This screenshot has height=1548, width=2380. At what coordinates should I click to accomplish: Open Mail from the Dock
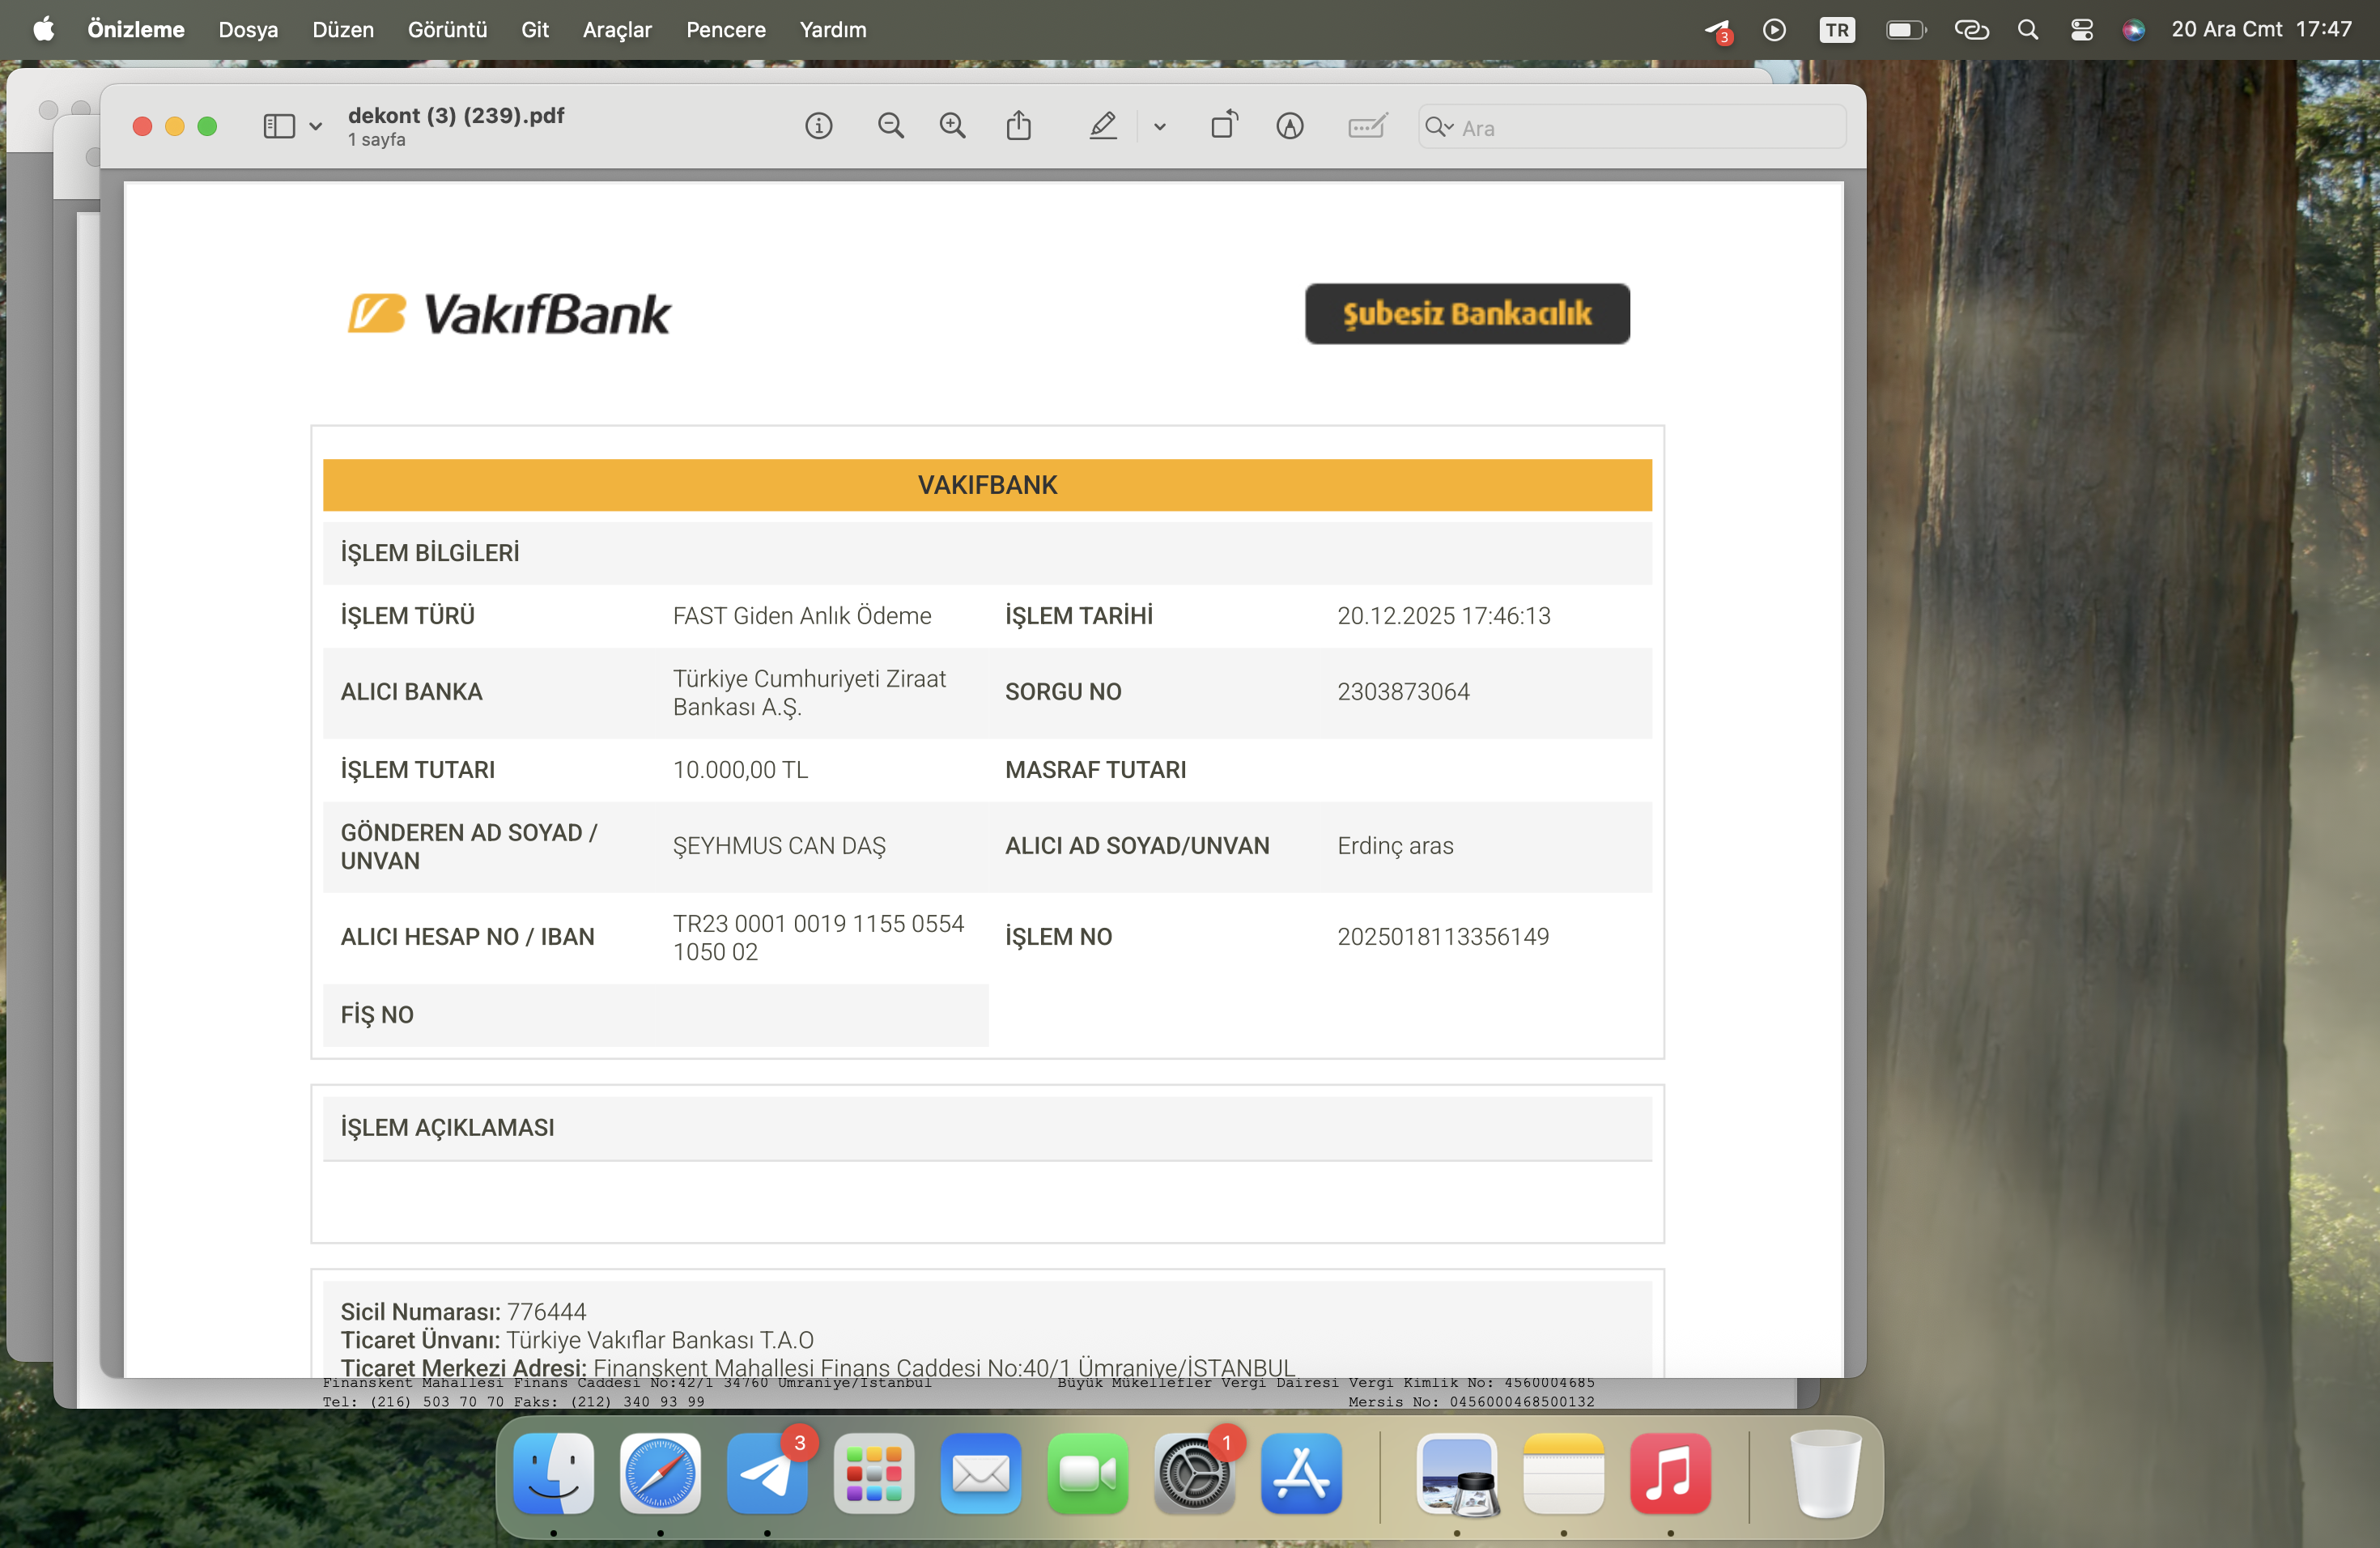click(981, 1472)
